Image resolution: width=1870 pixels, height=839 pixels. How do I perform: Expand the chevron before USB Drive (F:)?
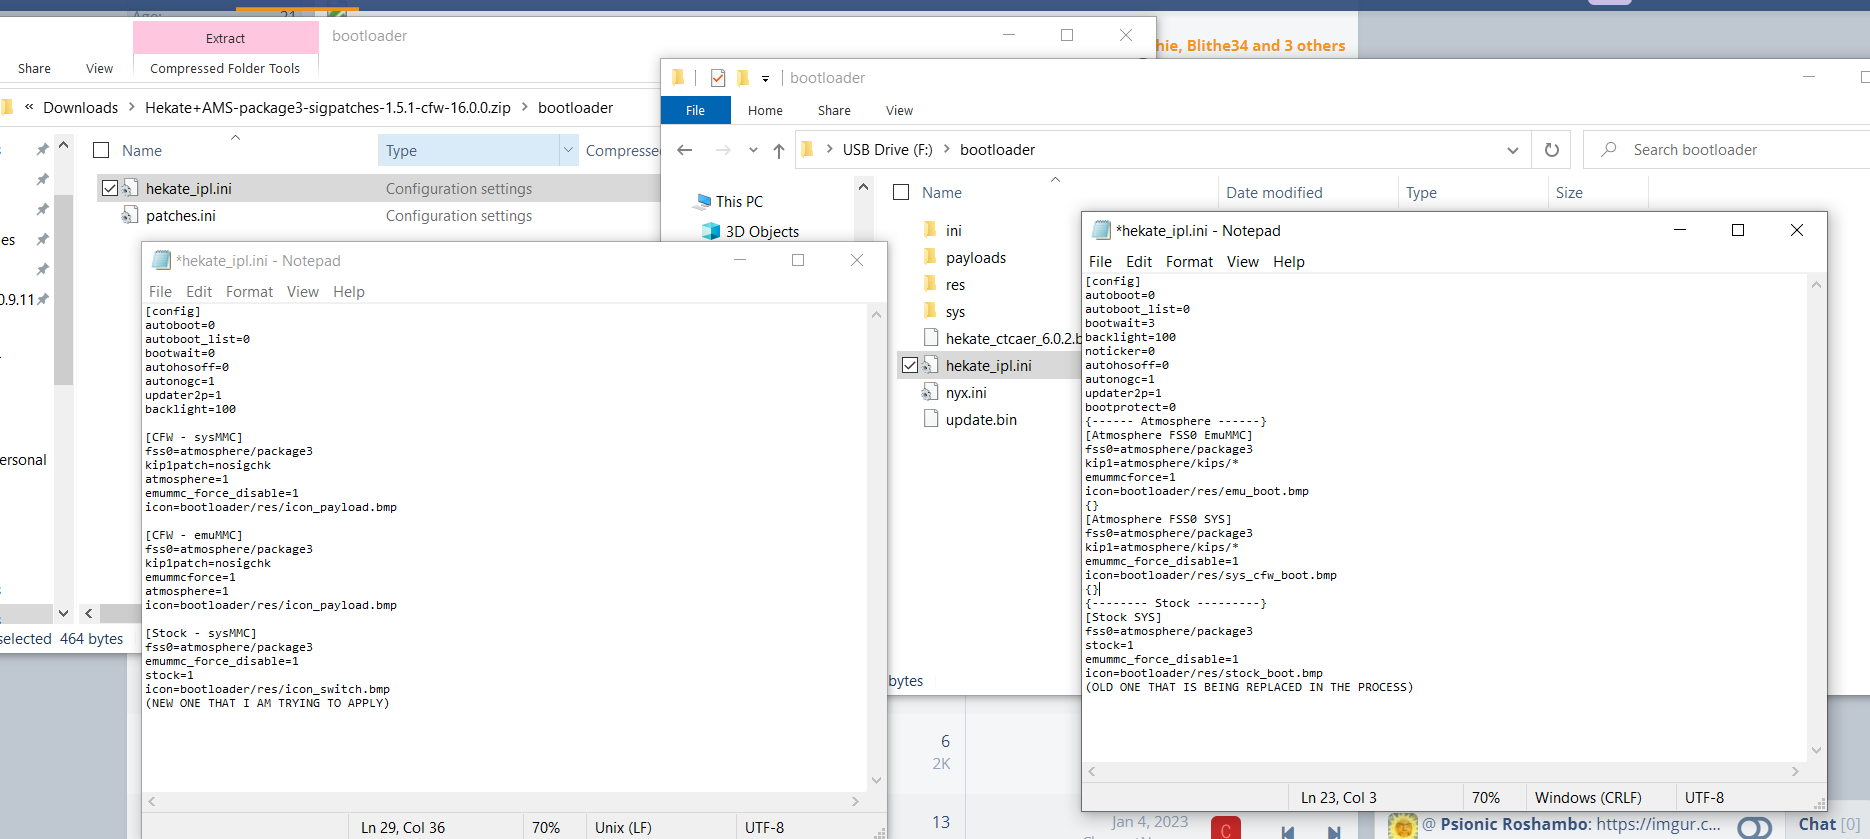pyautogui.click(x=829, y=149)
